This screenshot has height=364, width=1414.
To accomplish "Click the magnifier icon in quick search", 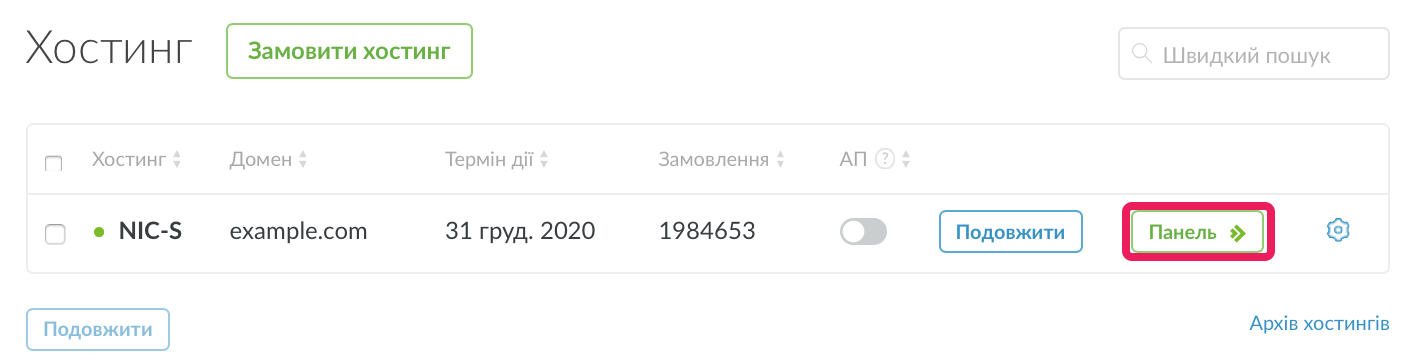I will coord(1140,54).
